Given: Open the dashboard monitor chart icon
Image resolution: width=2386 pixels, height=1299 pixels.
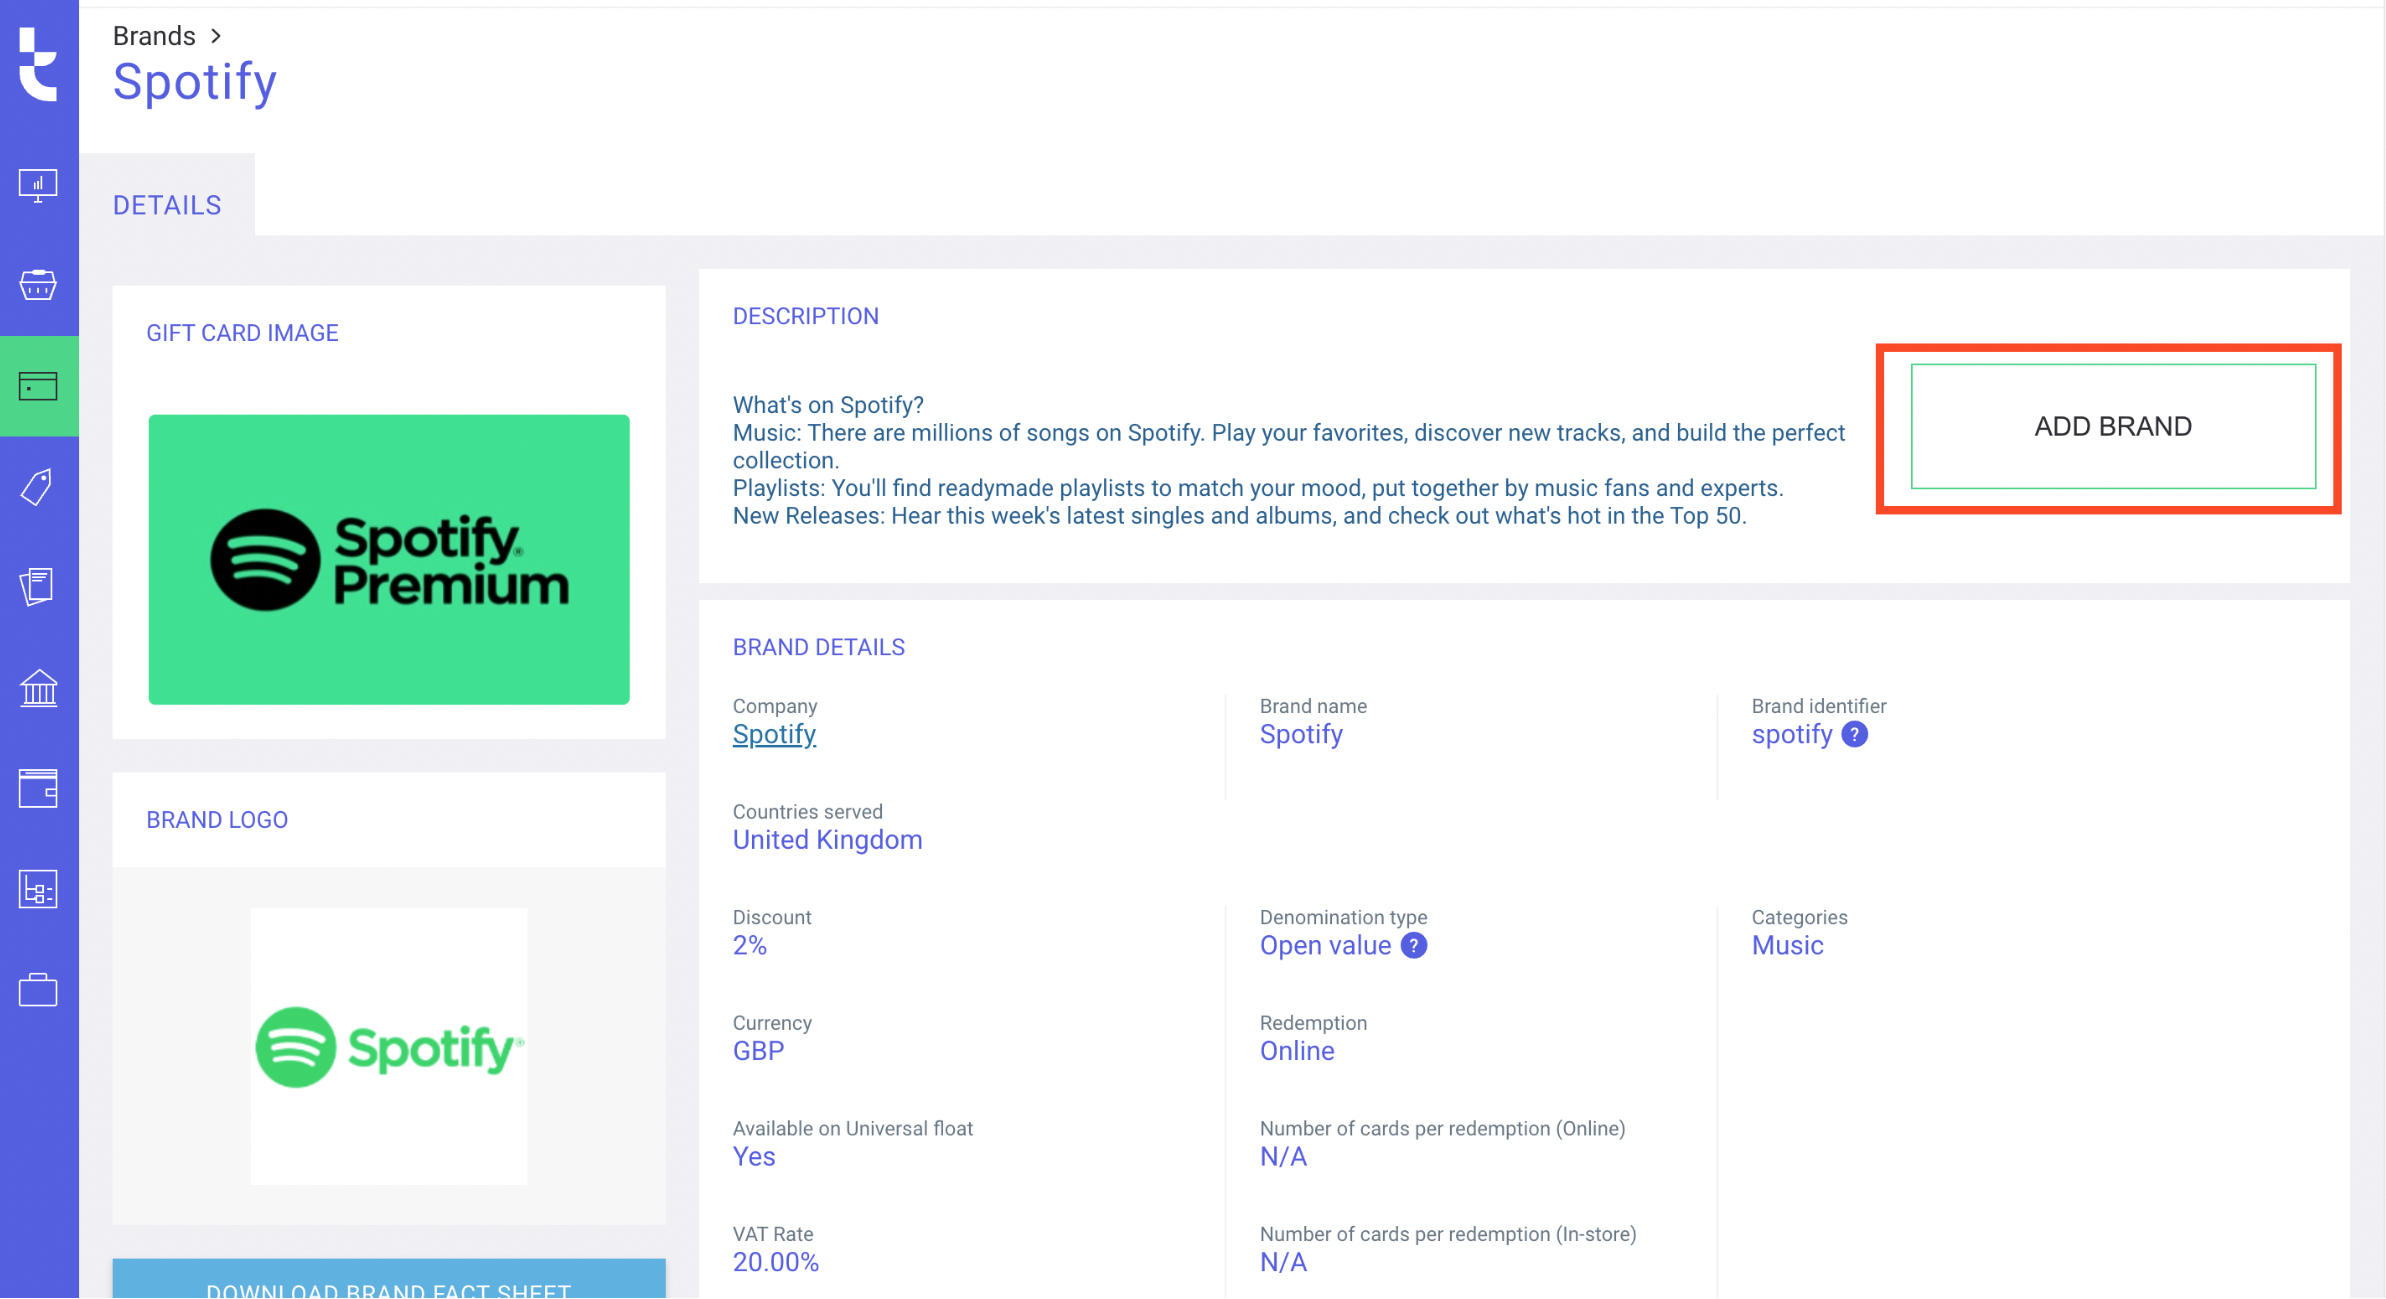Looking at the screenshot, I should point(38,185).
